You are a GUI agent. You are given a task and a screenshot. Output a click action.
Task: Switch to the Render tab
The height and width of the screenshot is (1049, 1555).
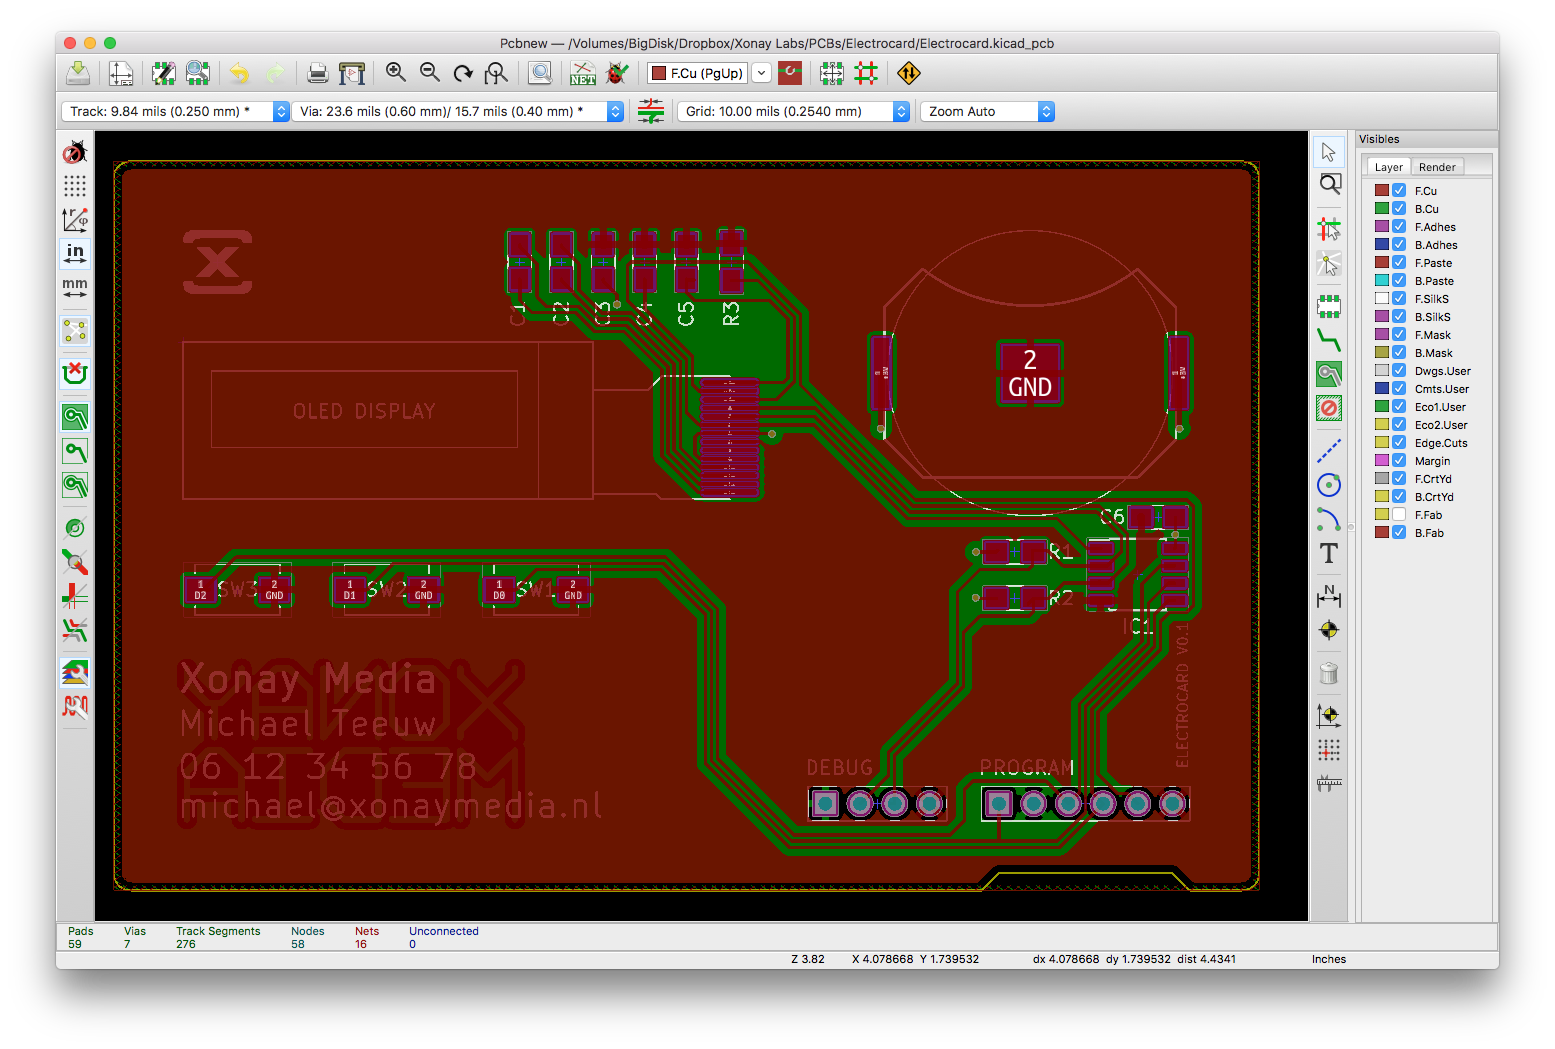[1437, 167]
